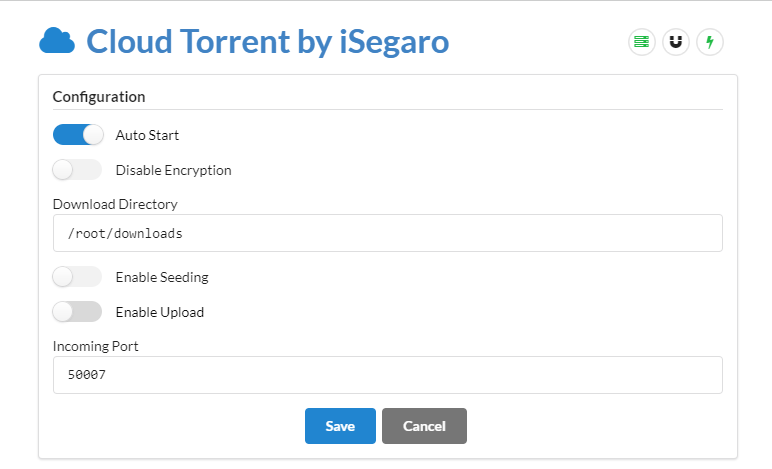This screenshot has width=772, height=469.
Task: Click the blue cloud logo icon
Action: pyautogui.click(x=57, y=42)
